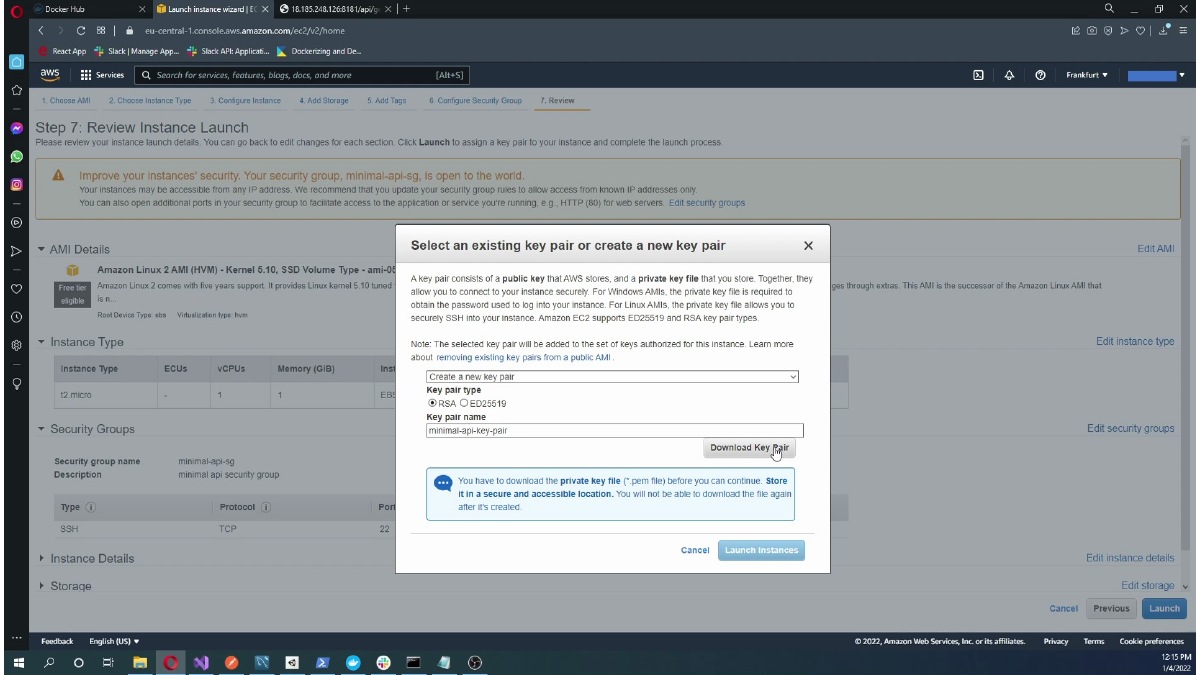The image size is (1201, 675).
Task: Expand the Instance Details section
Action: [41, 558]
